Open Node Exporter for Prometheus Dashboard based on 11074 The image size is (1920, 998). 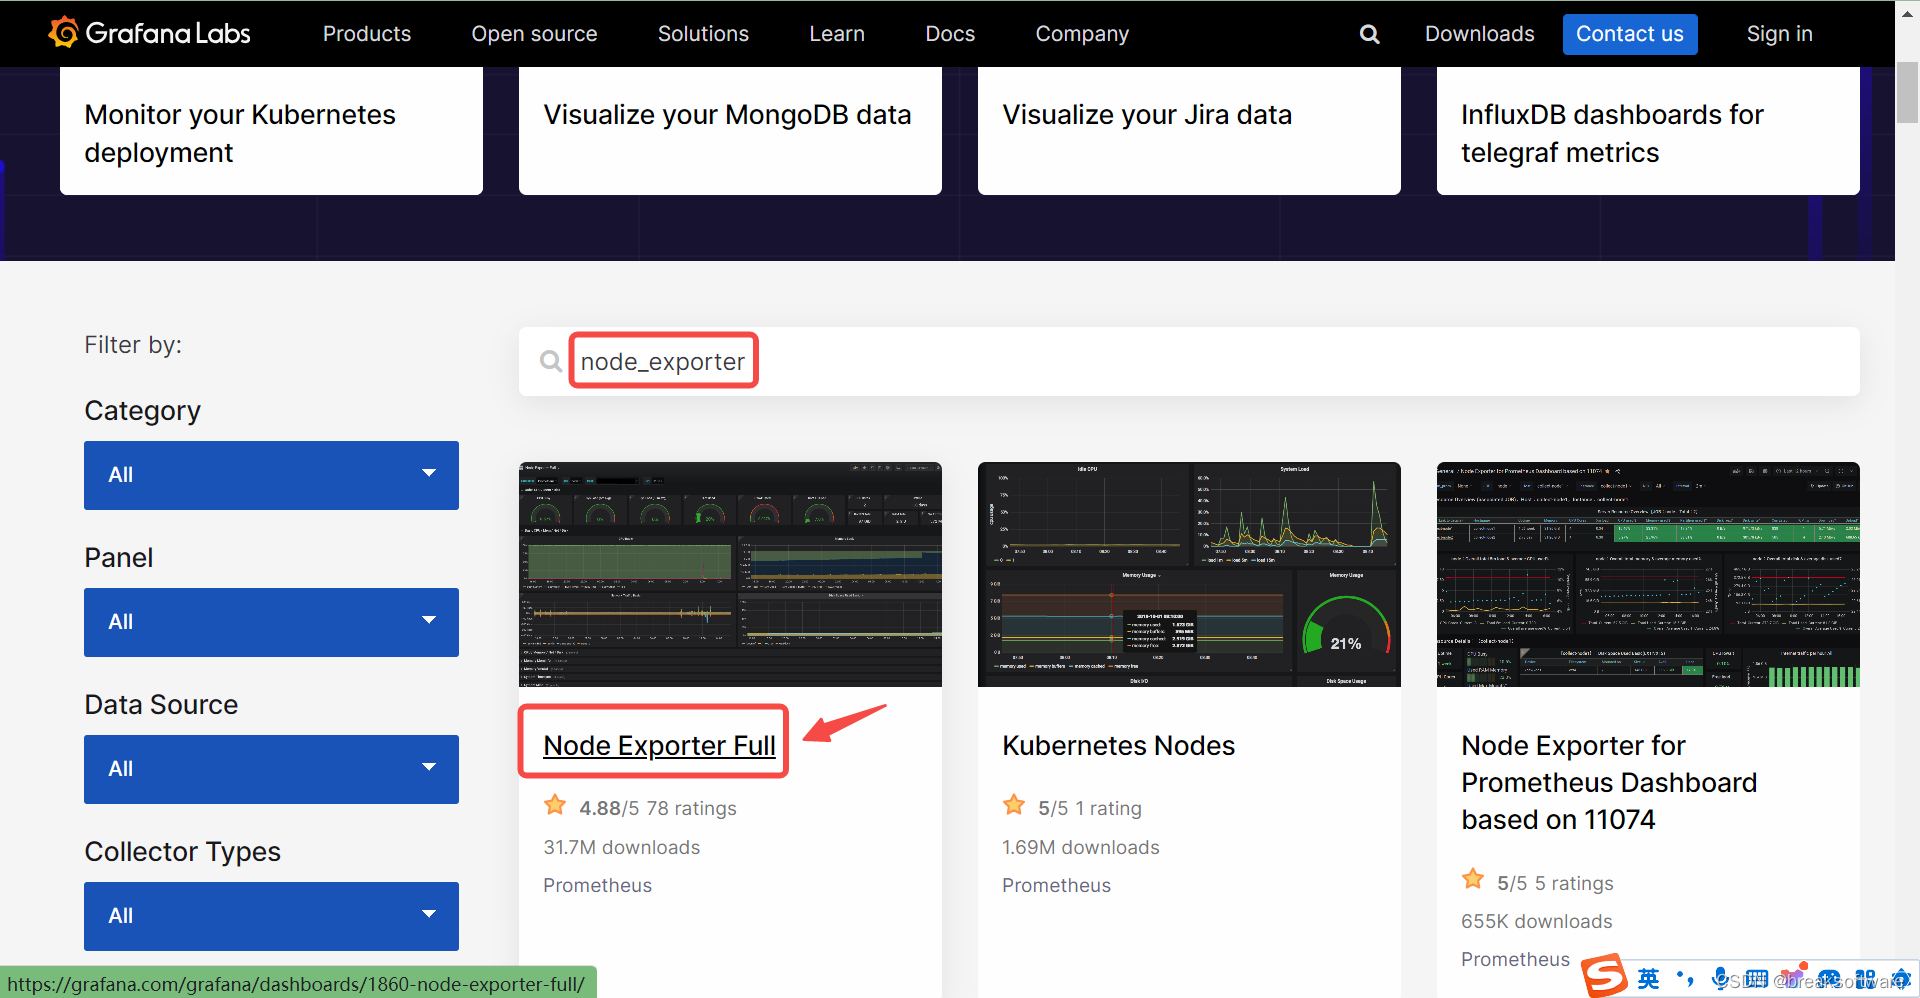(1608, 783)
